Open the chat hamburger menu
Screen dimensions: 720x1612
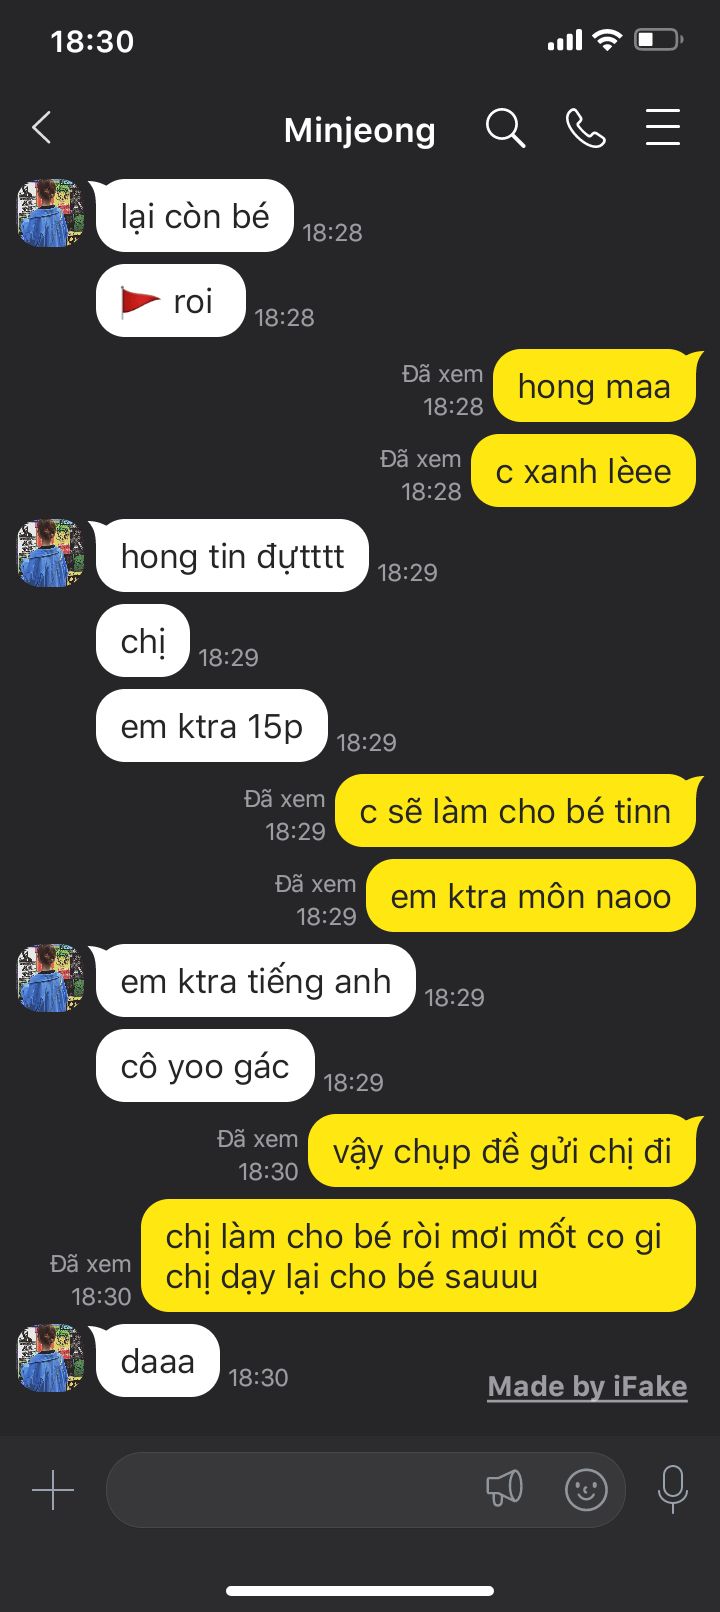pos(662,128)
